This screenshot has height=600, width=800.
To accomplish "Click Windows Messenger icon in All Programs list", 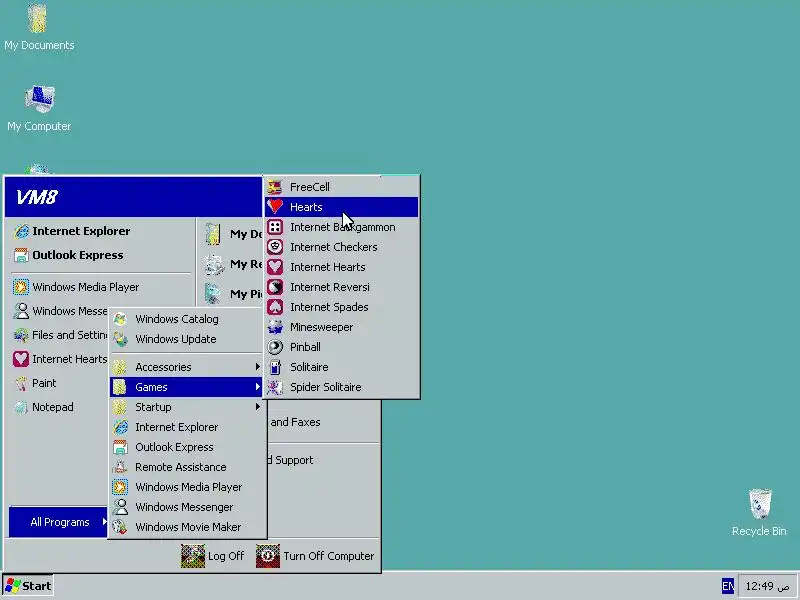I will pyautogui.click(x=120, y=507).
